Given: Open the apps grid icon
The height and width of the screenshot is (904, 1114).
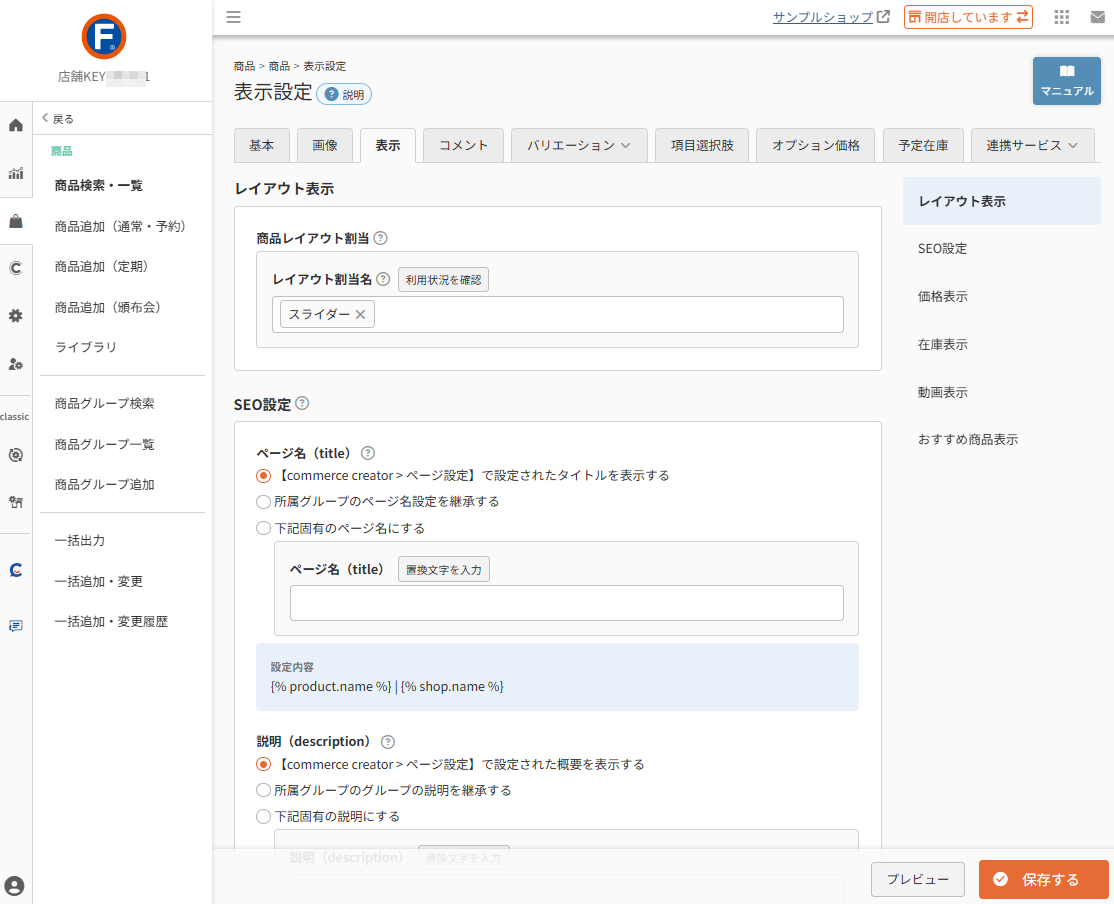Looking at the screenshot, I should tap(1061, 17).
